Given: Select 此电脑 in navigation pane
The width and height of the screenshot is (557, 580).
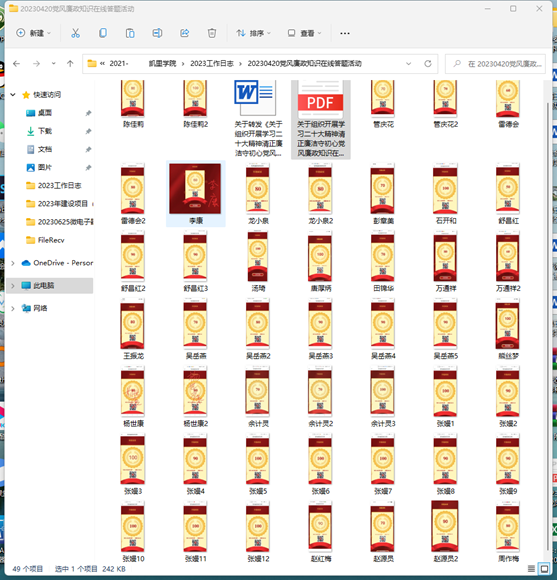Looking at the screenshot, I should coord(50,286).
